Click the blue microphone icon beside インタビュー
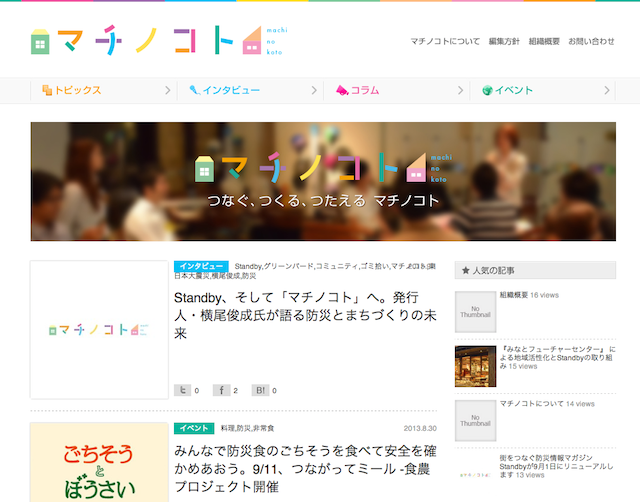The height and width of the screenshot is (502, 640). [194, 90]
